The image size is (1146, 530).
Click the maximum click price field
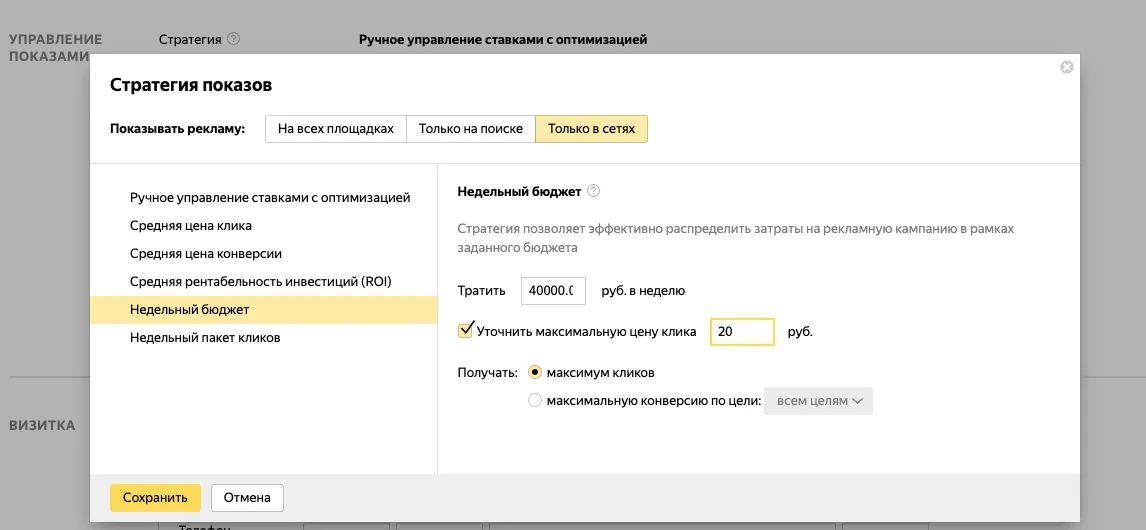tap(741, 332)
